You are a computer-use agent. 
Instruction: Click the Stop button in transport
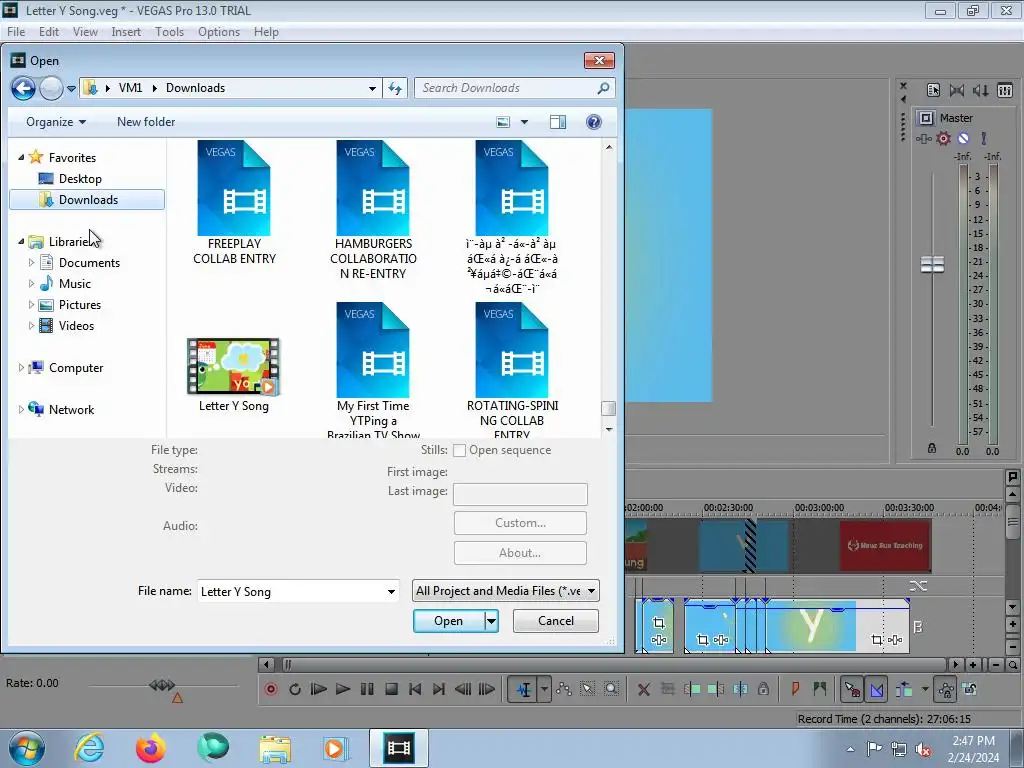(x=391, y=689)
